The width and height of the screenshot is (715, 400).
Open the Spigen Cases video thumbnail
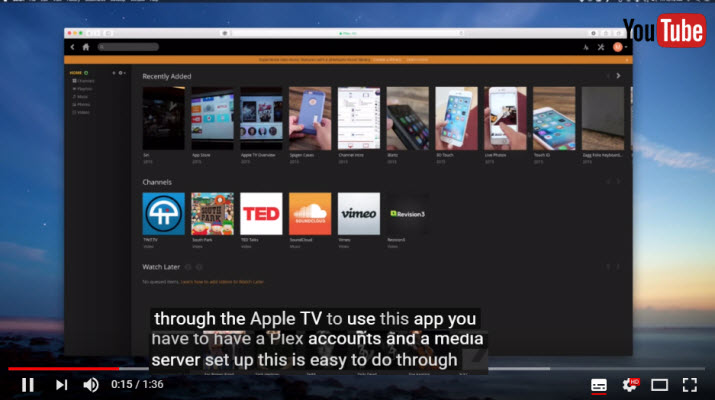310,119
